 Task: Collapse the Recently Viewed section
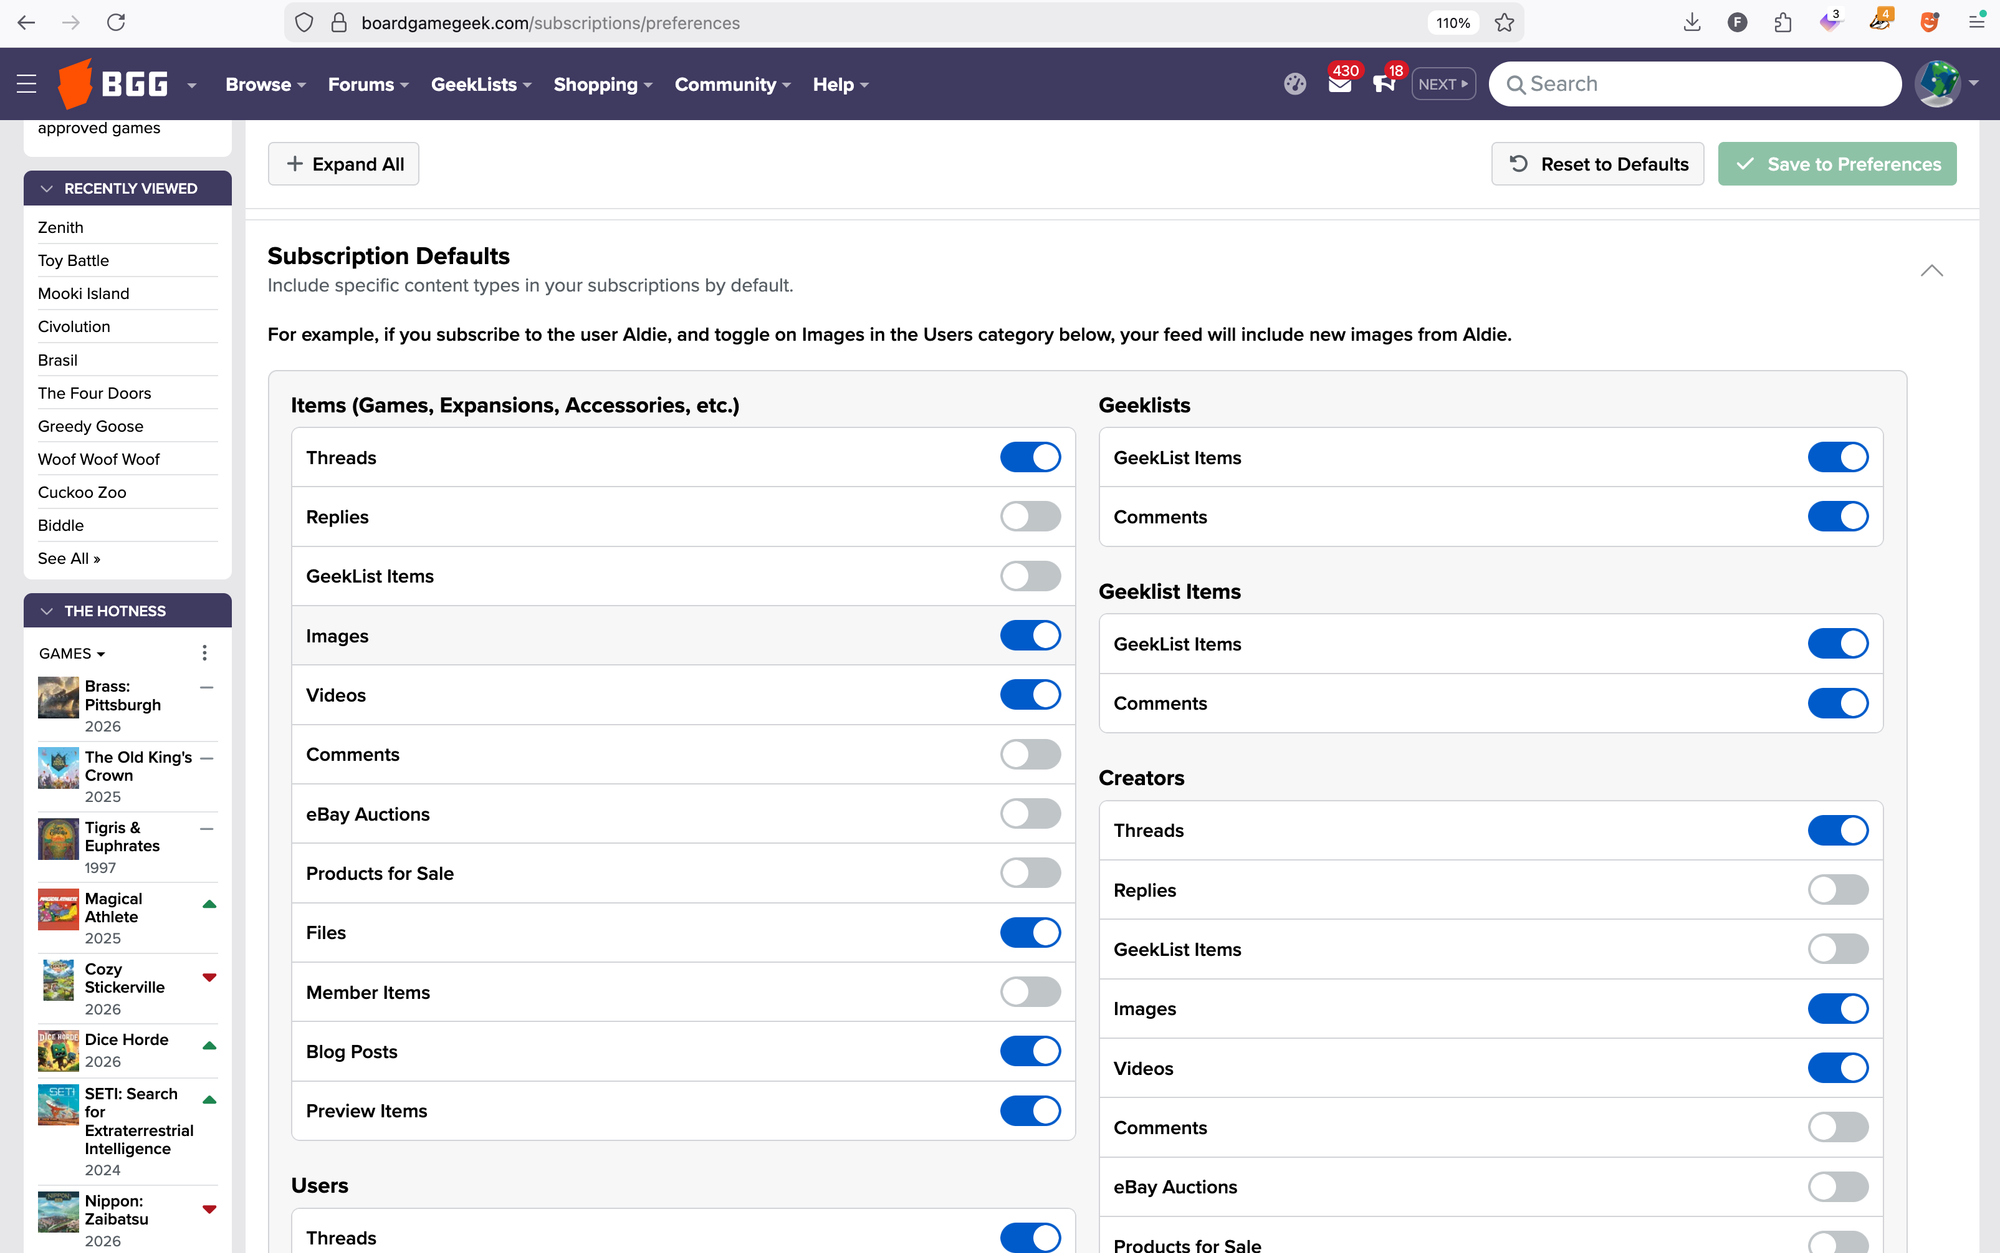[x=47, y=188]
